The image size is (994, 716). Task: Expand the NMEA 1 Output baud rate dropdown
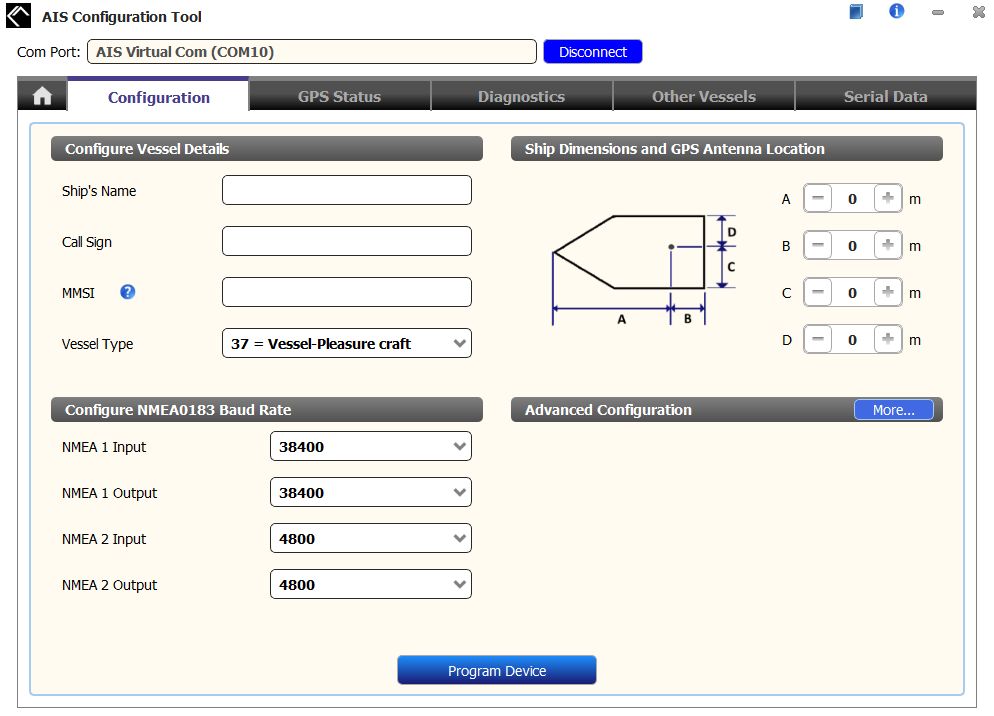point(370,492)
